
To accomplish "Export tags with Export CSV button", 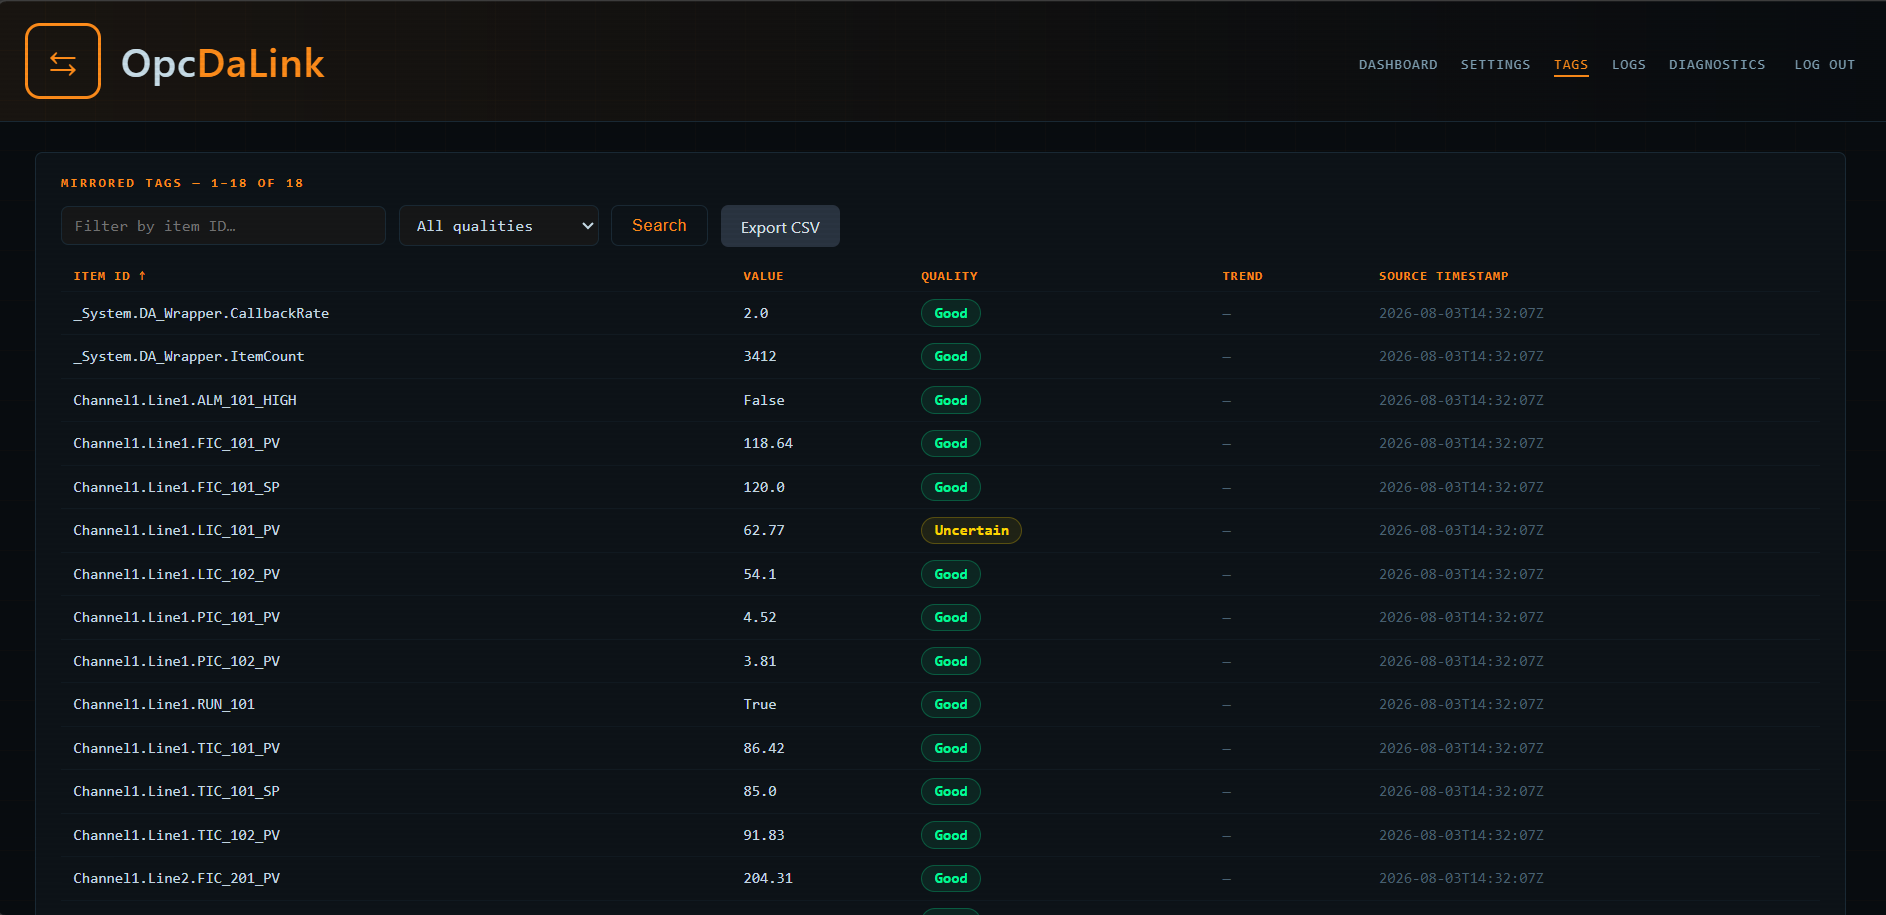I will (780, 227).
